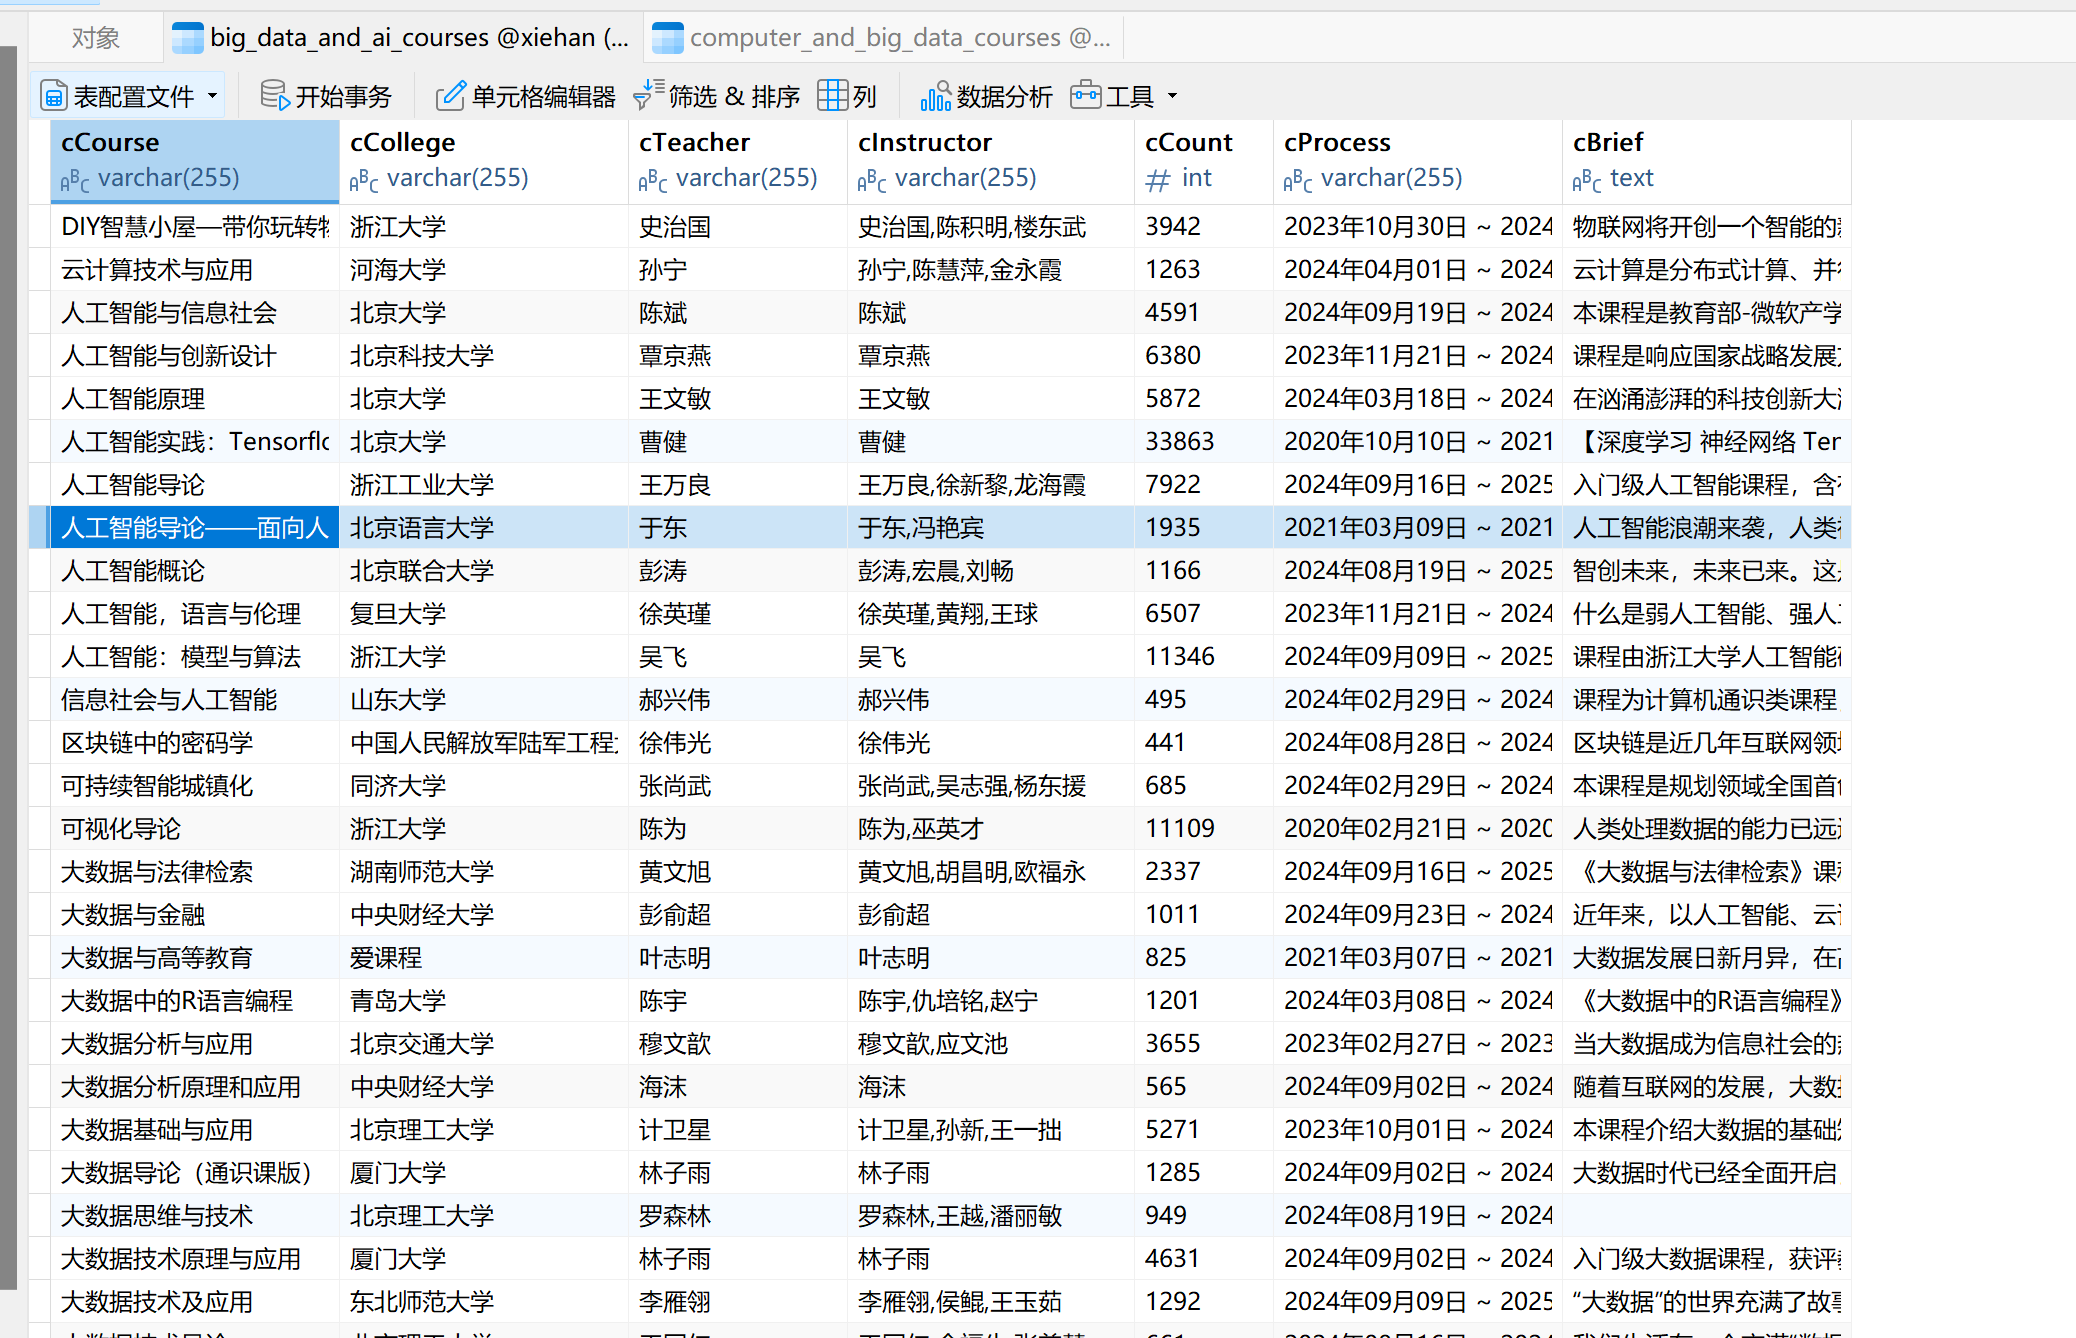Click cell 北京科技大学
This screenshot has width=2076, height=1338.
[x=484, y=356]
